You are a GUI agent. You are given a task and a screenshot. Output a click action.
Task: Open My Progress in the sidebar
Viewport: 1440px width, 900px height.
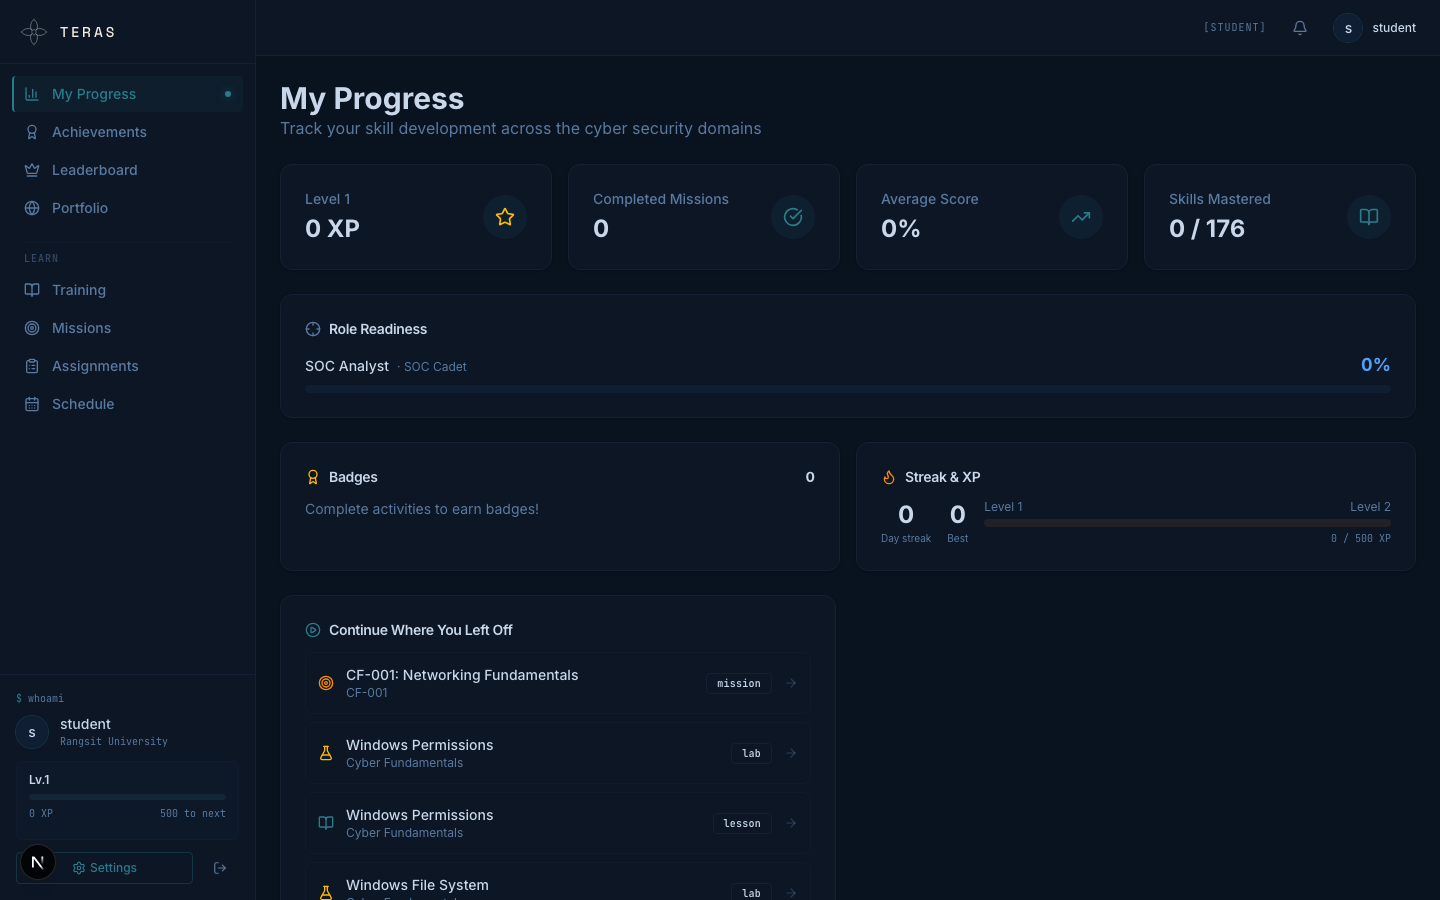(x=127, y=94)
